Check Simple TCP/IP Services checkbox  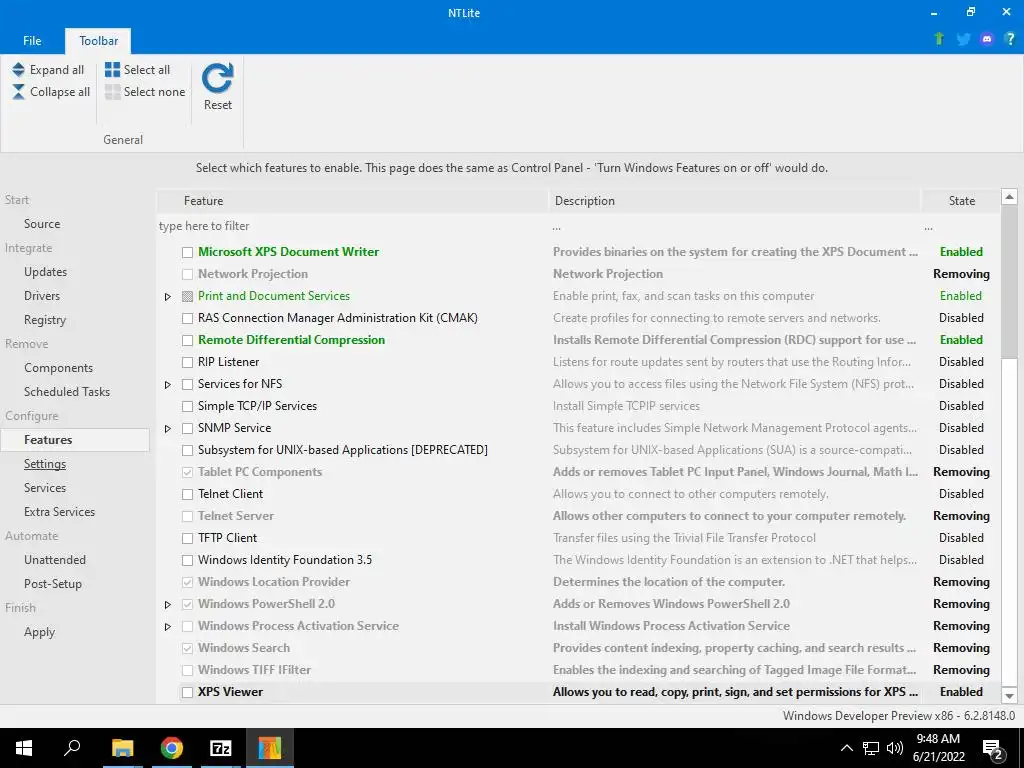[x=187, y=406]
